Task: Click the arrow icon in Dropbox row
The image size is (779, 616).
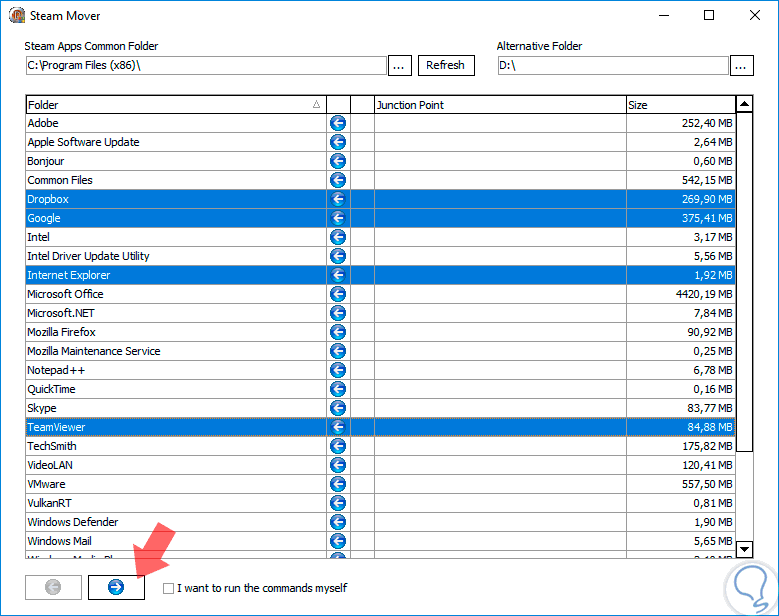Action: 338,199
